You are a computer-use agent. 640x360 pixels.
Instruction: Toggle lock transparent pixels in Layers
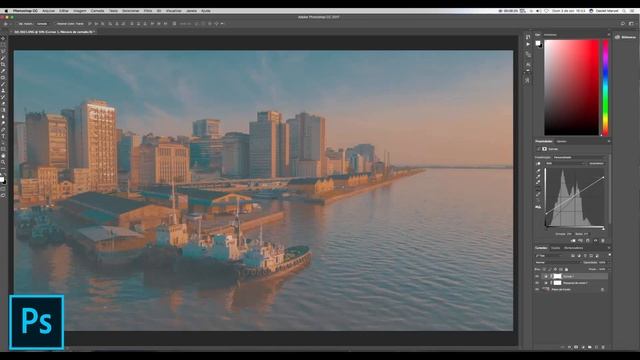point(544,269)
